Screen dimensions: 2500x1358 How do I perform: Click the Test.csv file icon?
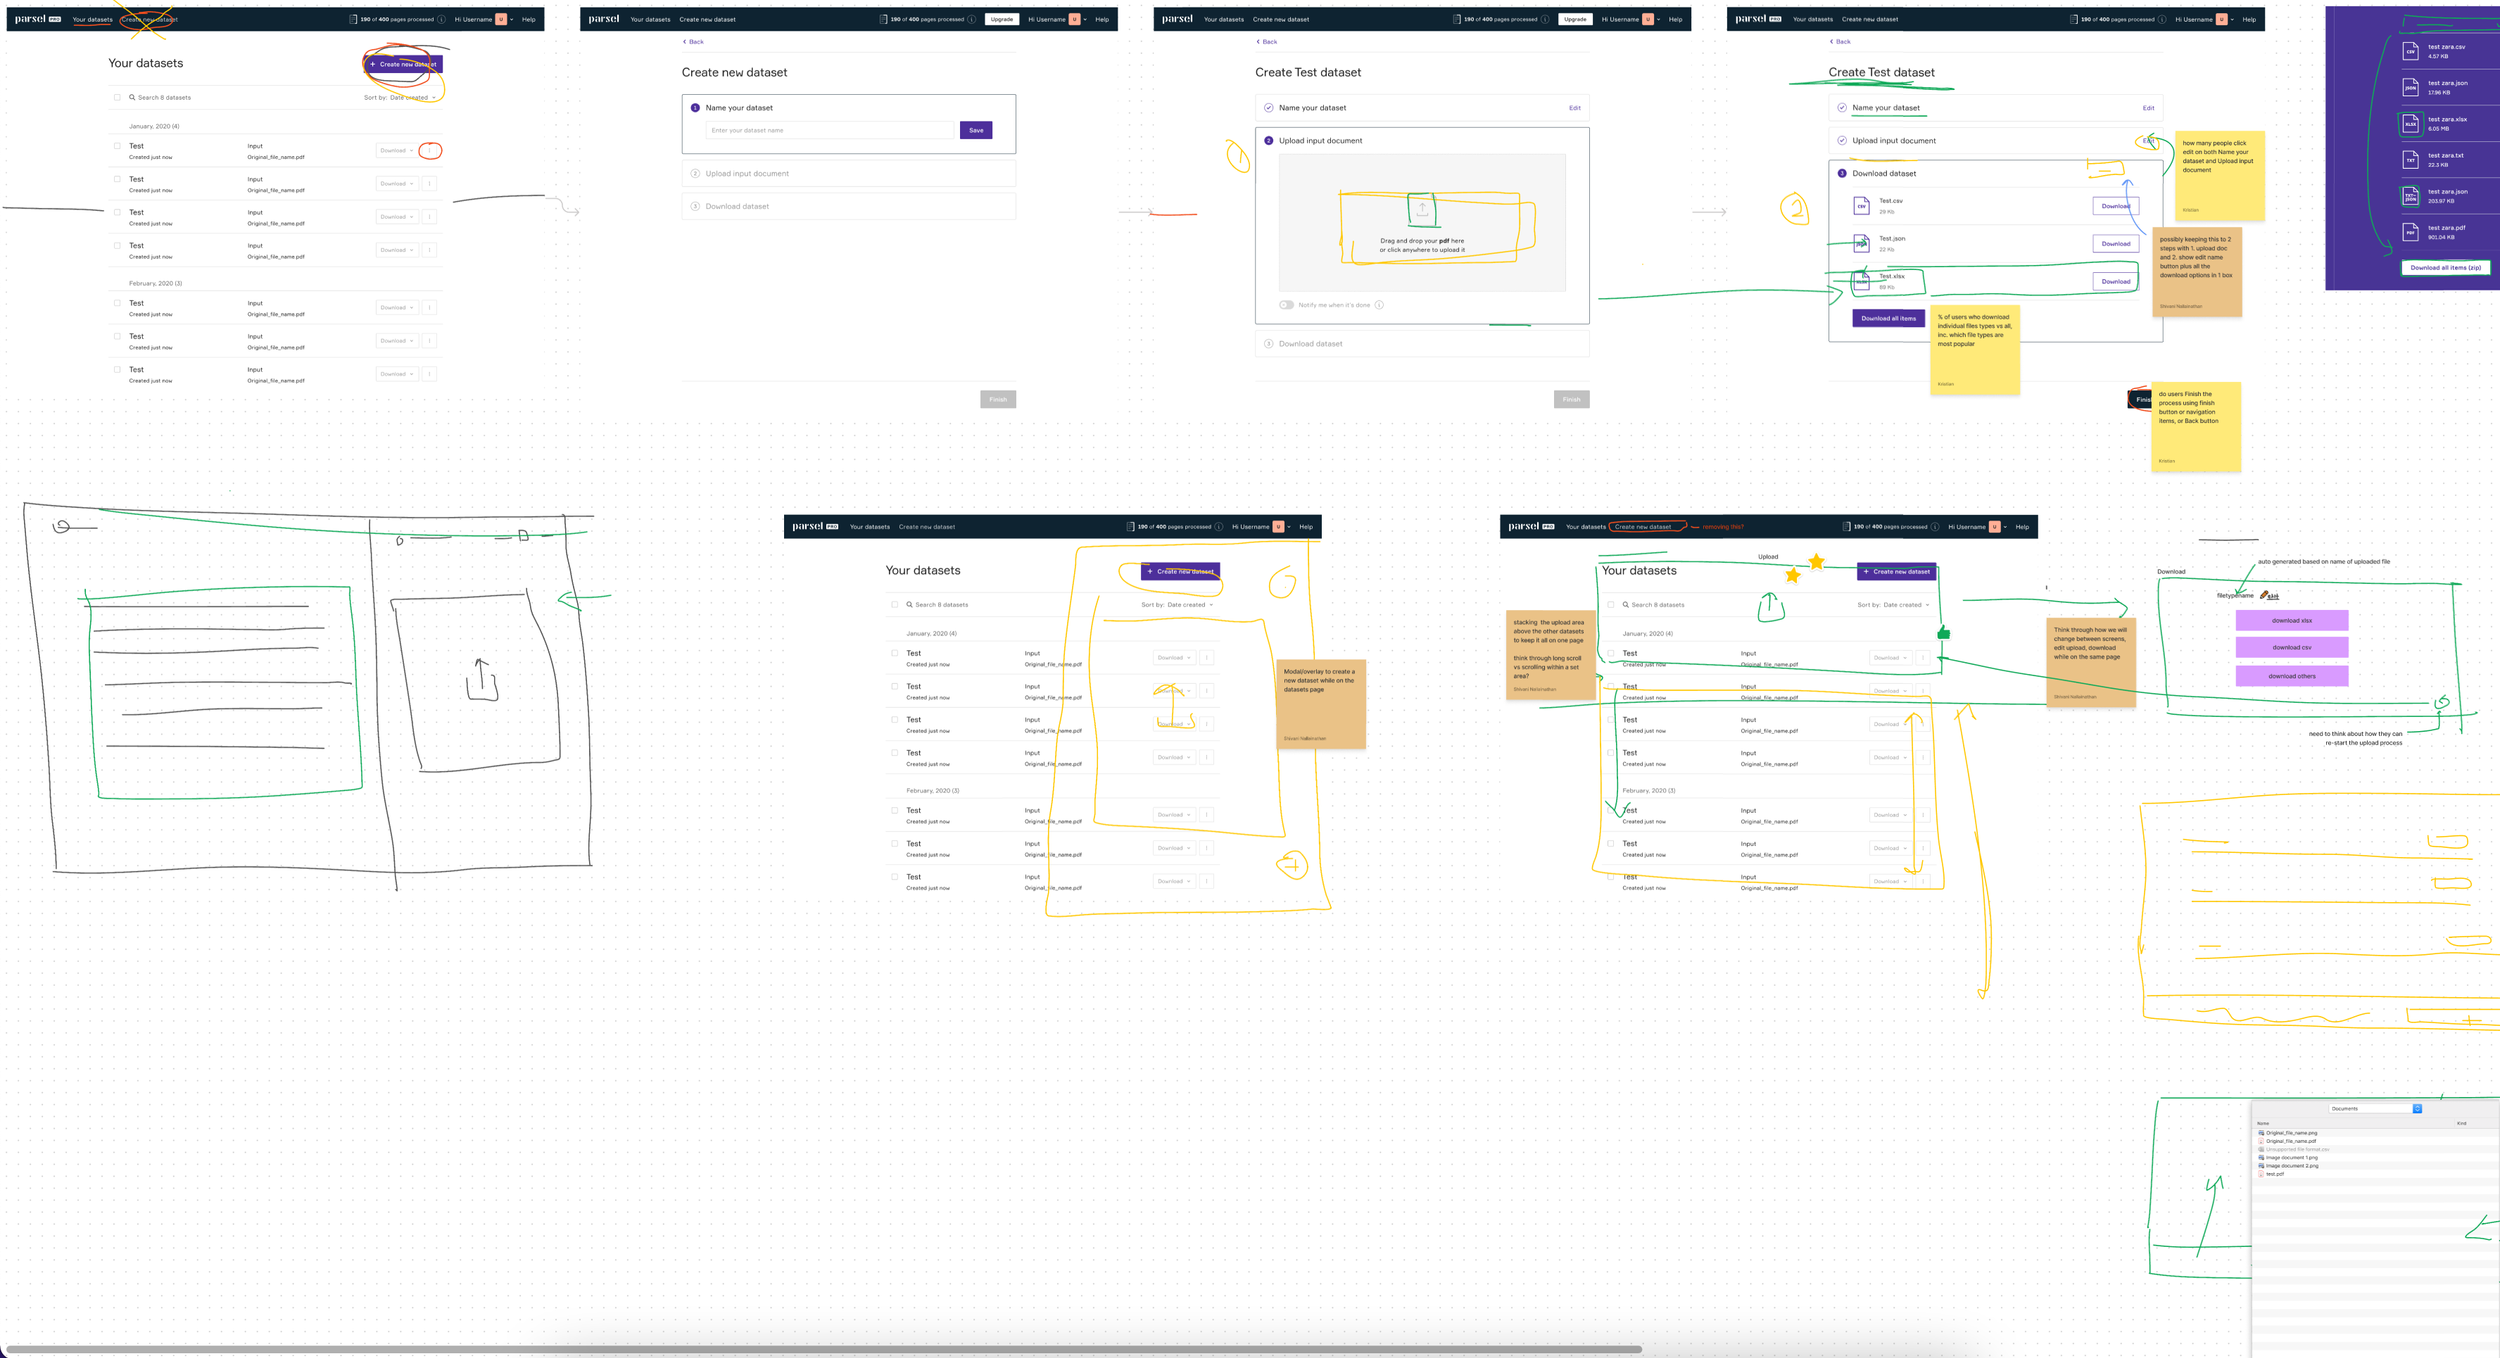point(1862,206)
